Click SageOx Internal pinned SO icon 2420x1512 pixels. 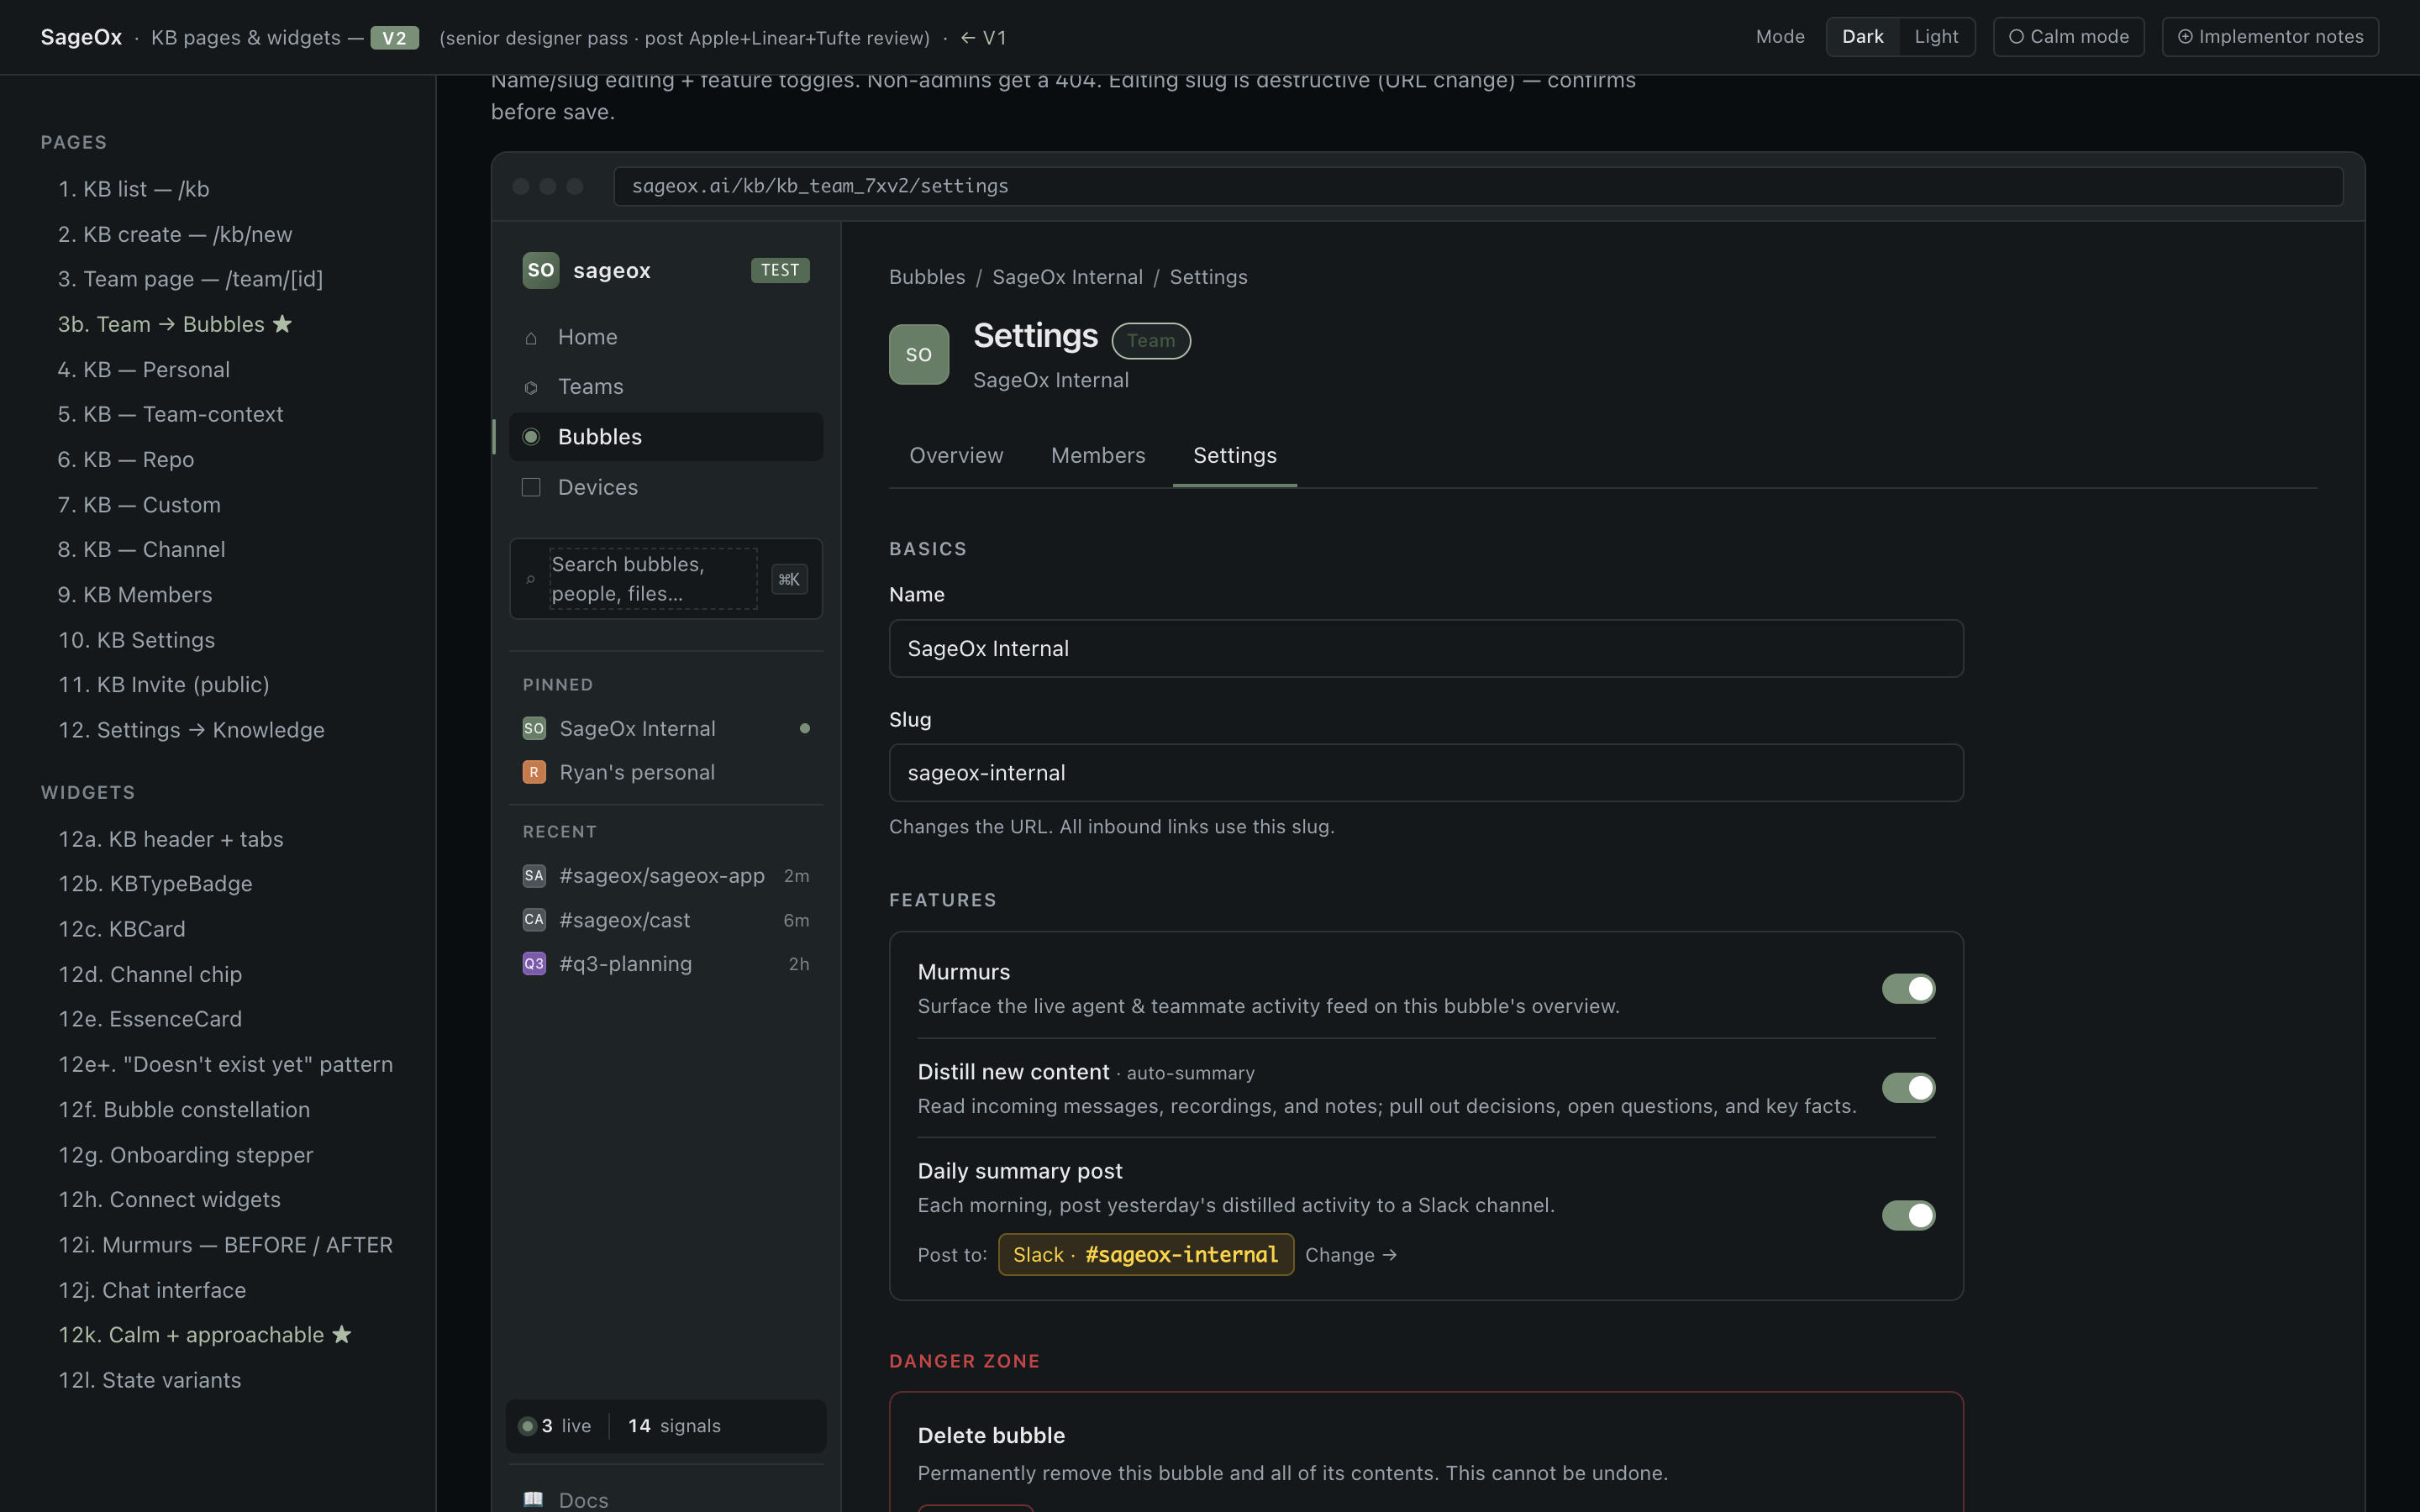pos(534,728)
